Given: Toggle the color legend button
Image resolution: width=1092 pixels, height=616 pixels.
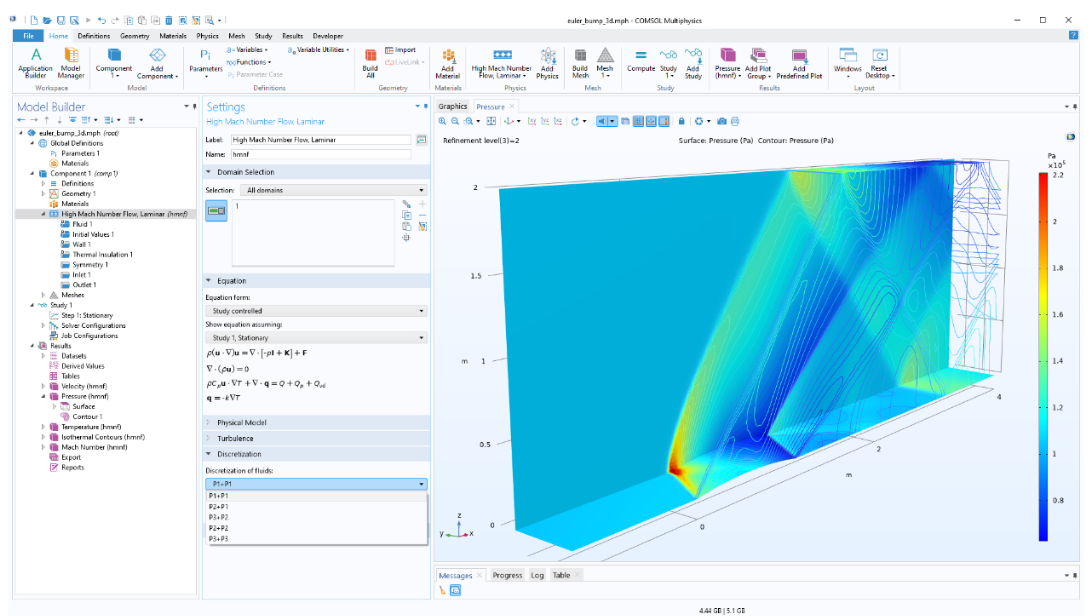Looking at the screenshot, I should pyautogui.click(x=664, y=121).
